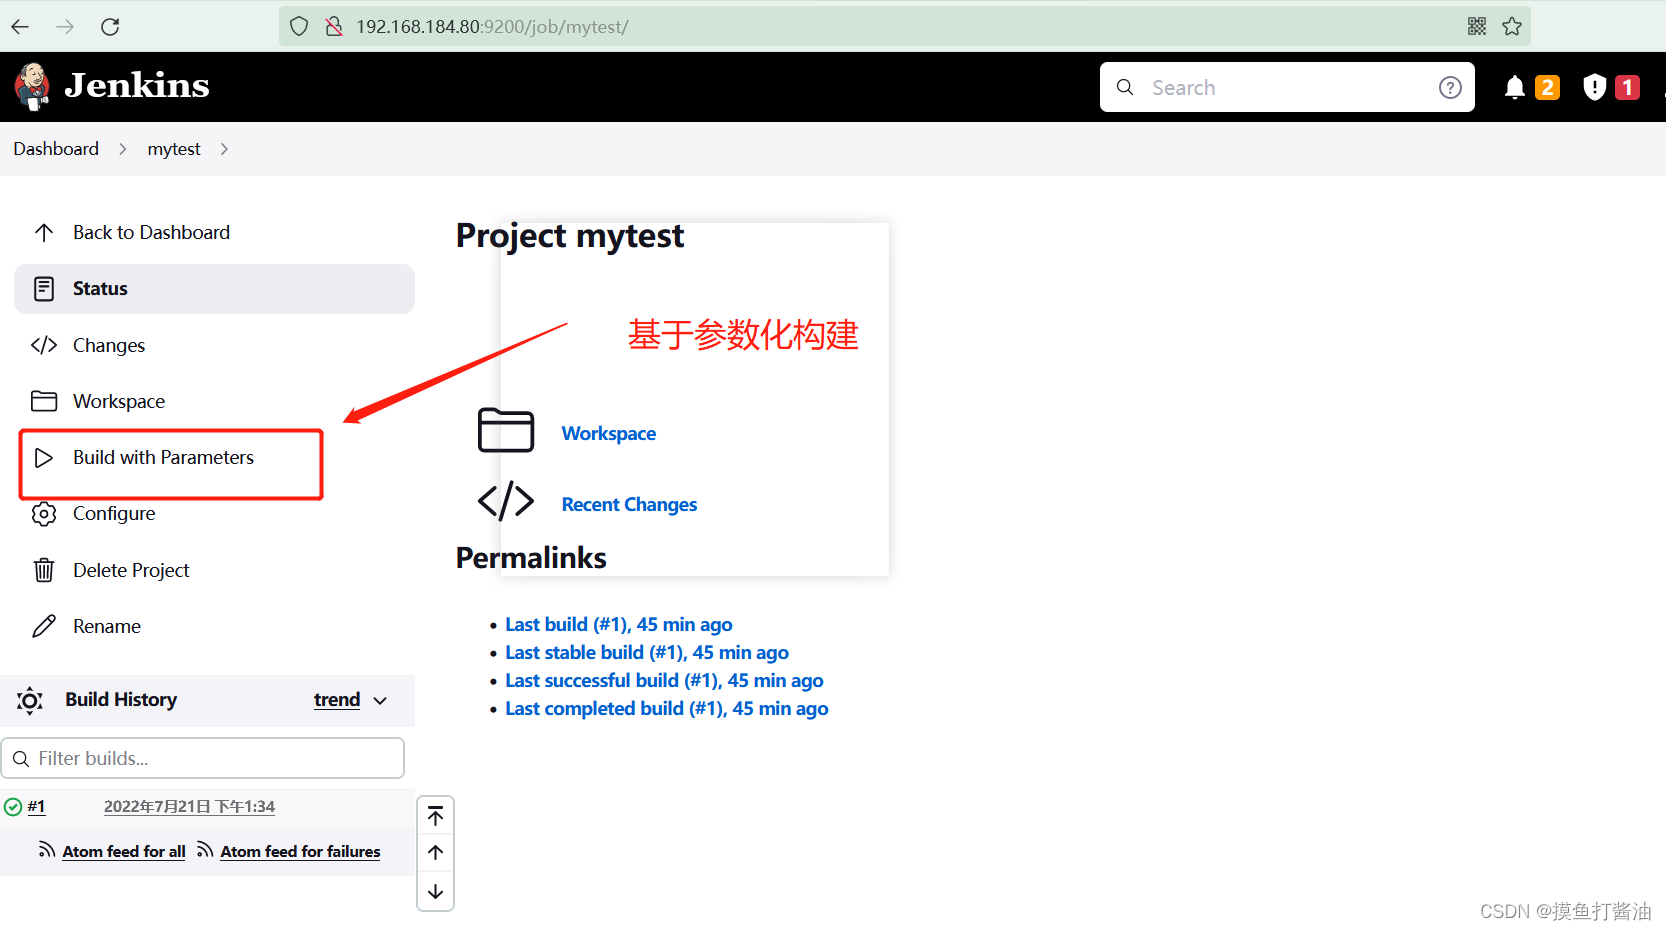
Task: Click the Build with Parameters play icon
Action: click(44, 458)
